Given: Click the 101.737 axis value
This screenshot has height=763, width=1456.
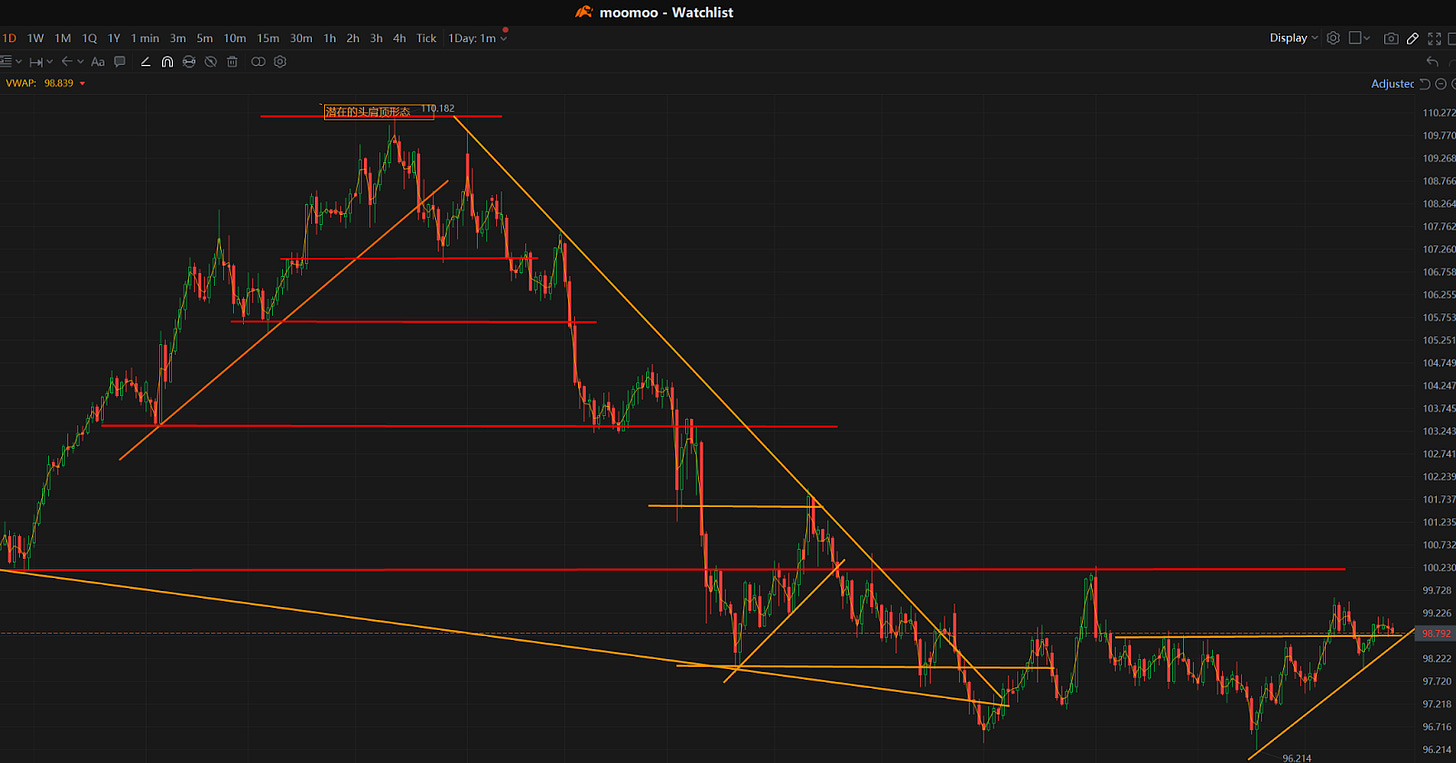Looking at the screenshot, I should [1438, 499].
